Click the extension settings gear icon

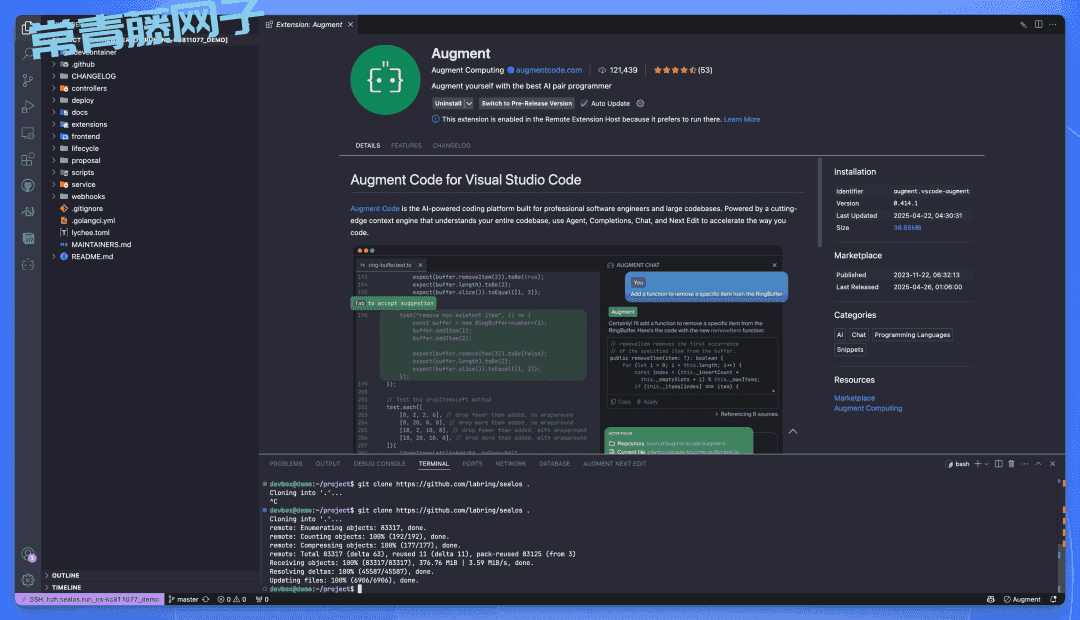click(640, 103)
